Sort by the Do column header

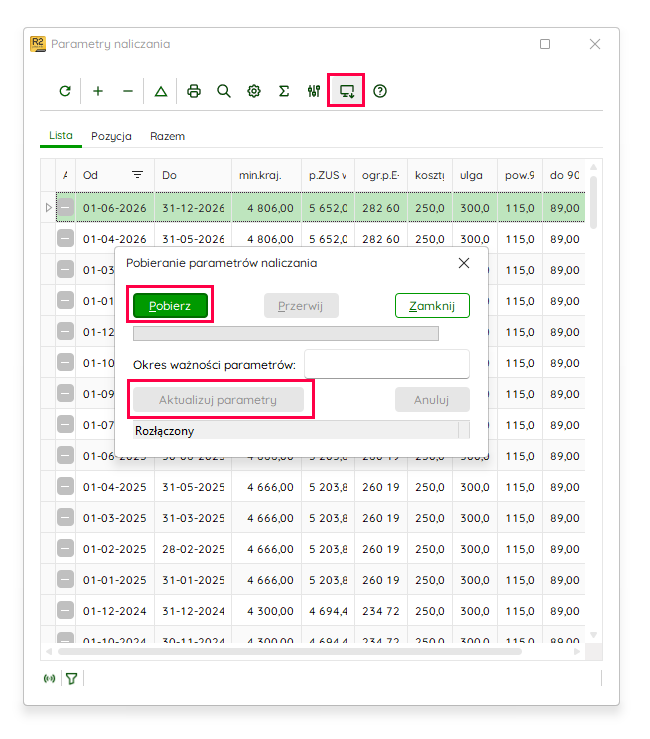click(193, 175)
